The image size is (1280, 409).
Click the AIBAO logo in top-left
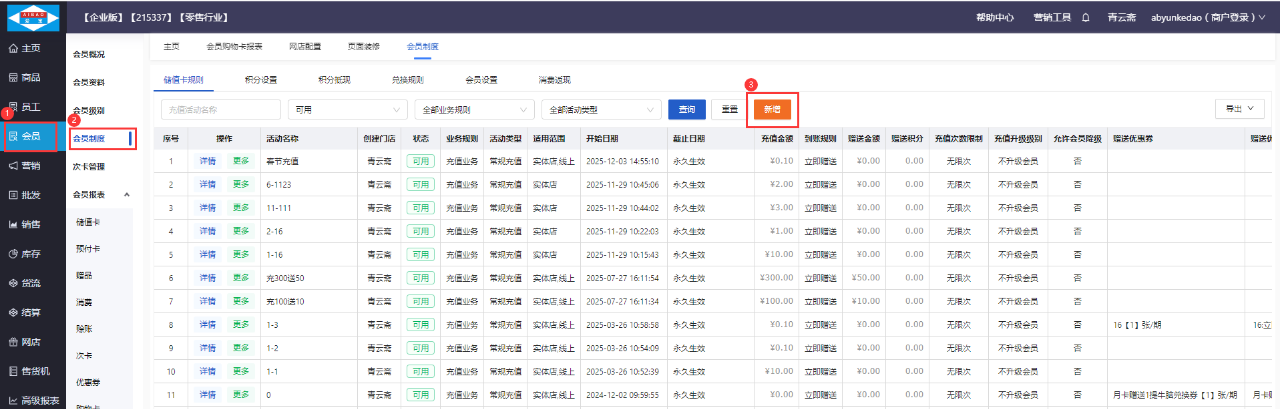pos(33,17)
